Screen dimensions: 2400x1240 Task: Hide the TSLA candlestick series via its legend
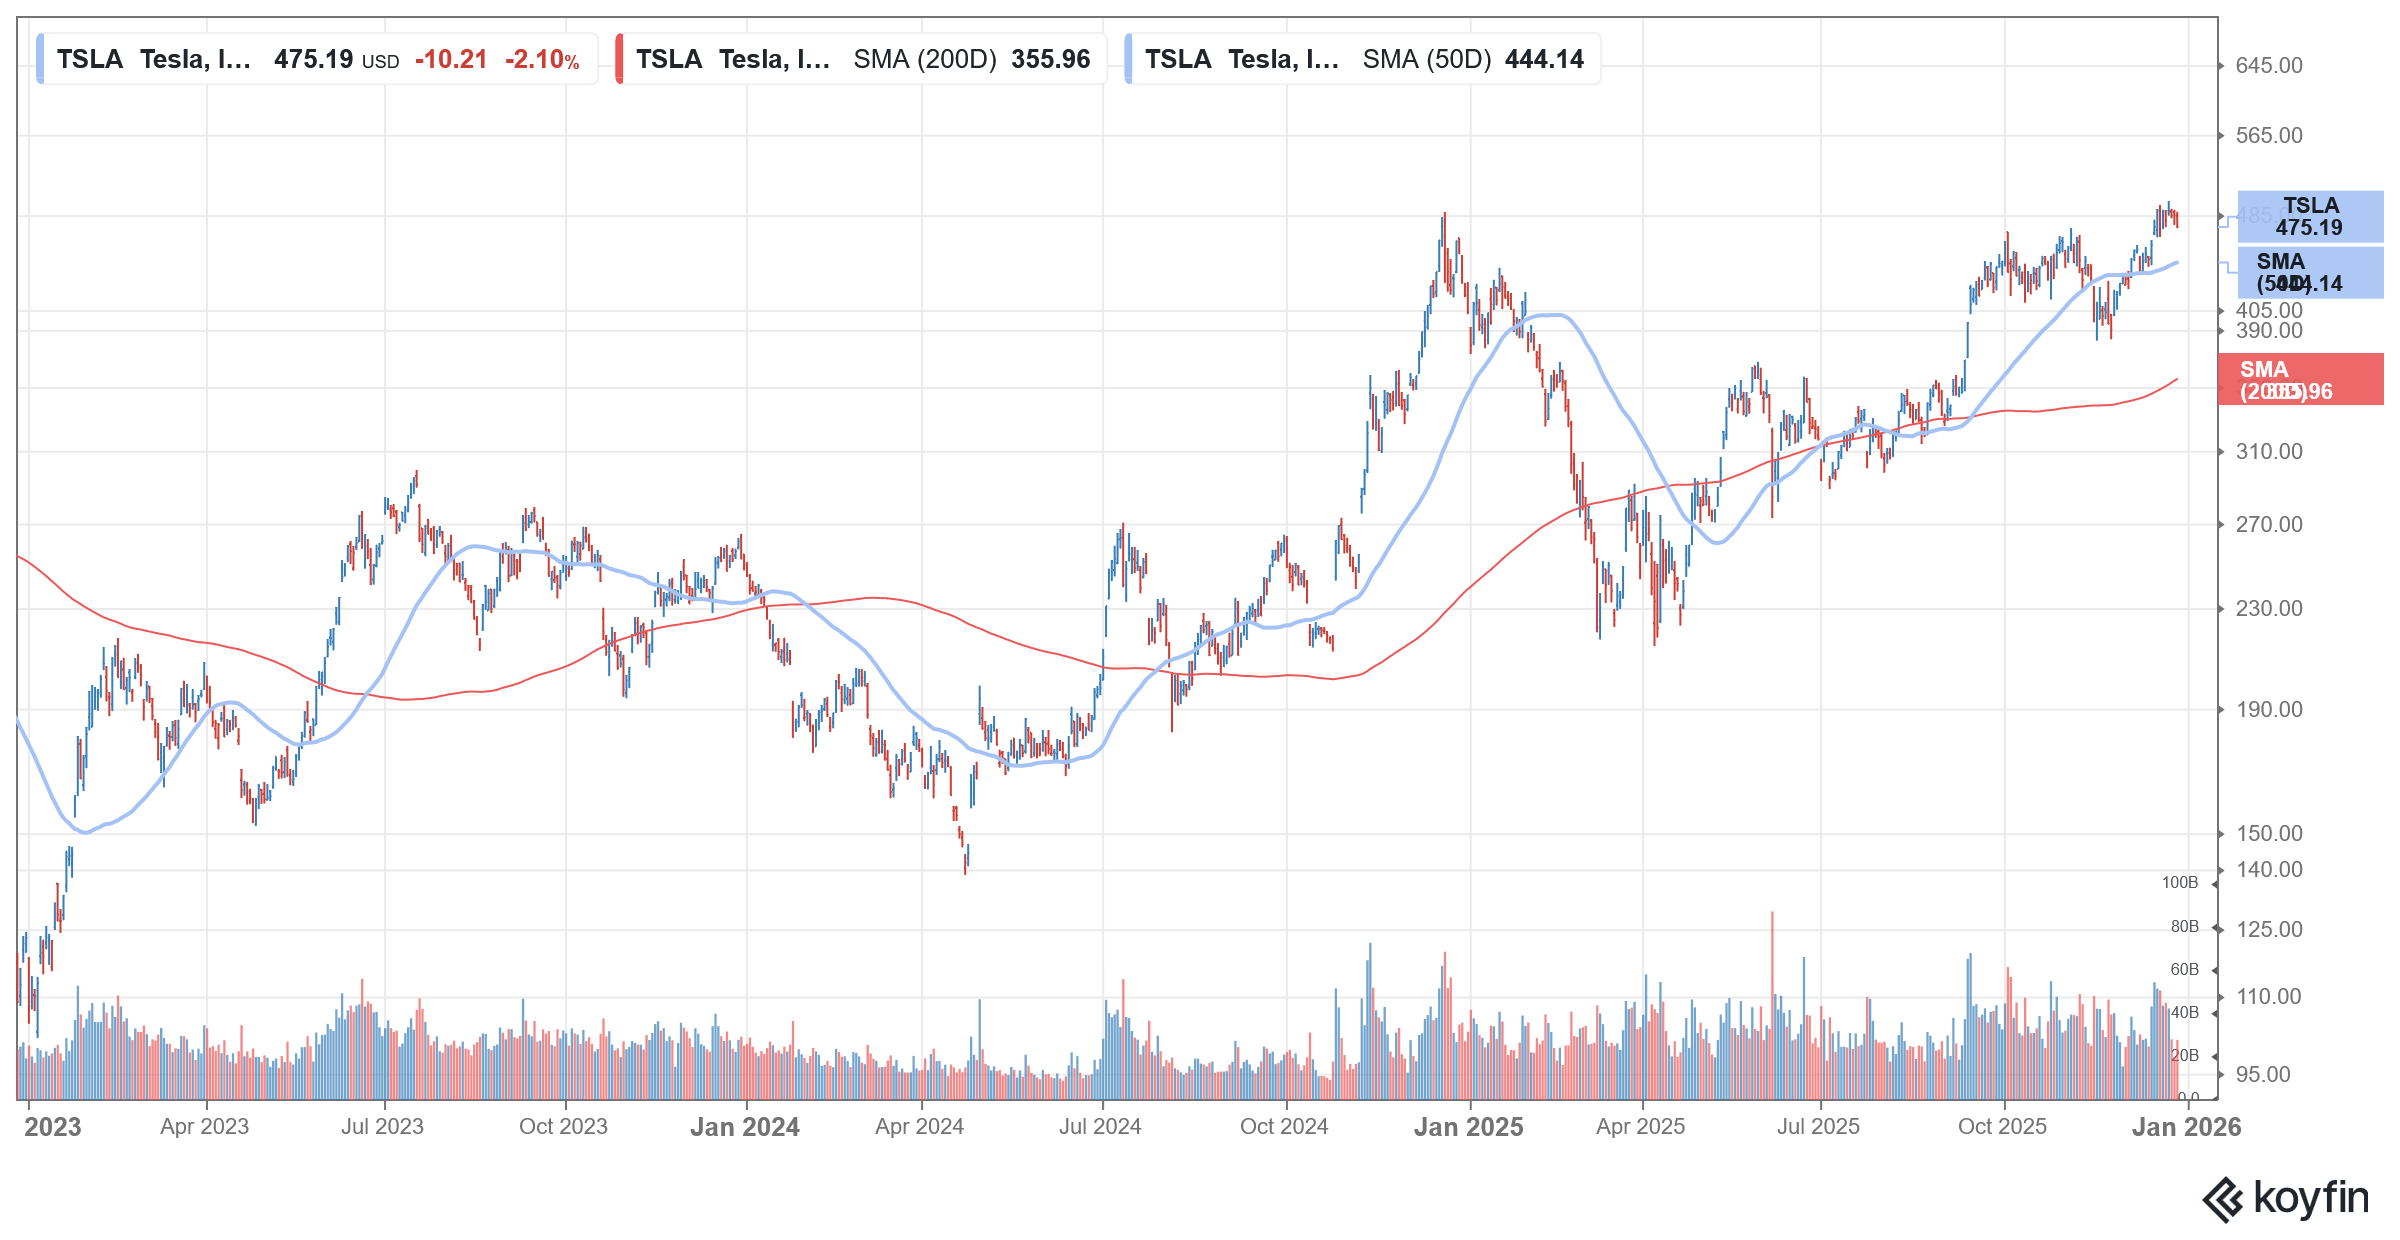click(x=40, y=59)
